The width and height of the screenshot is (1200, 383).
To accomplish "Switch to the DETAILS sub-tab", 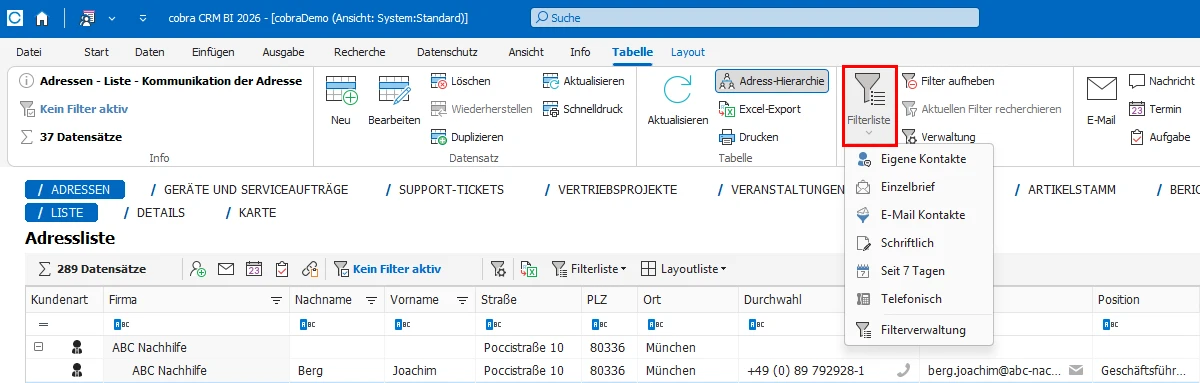I will coord(155,213).
